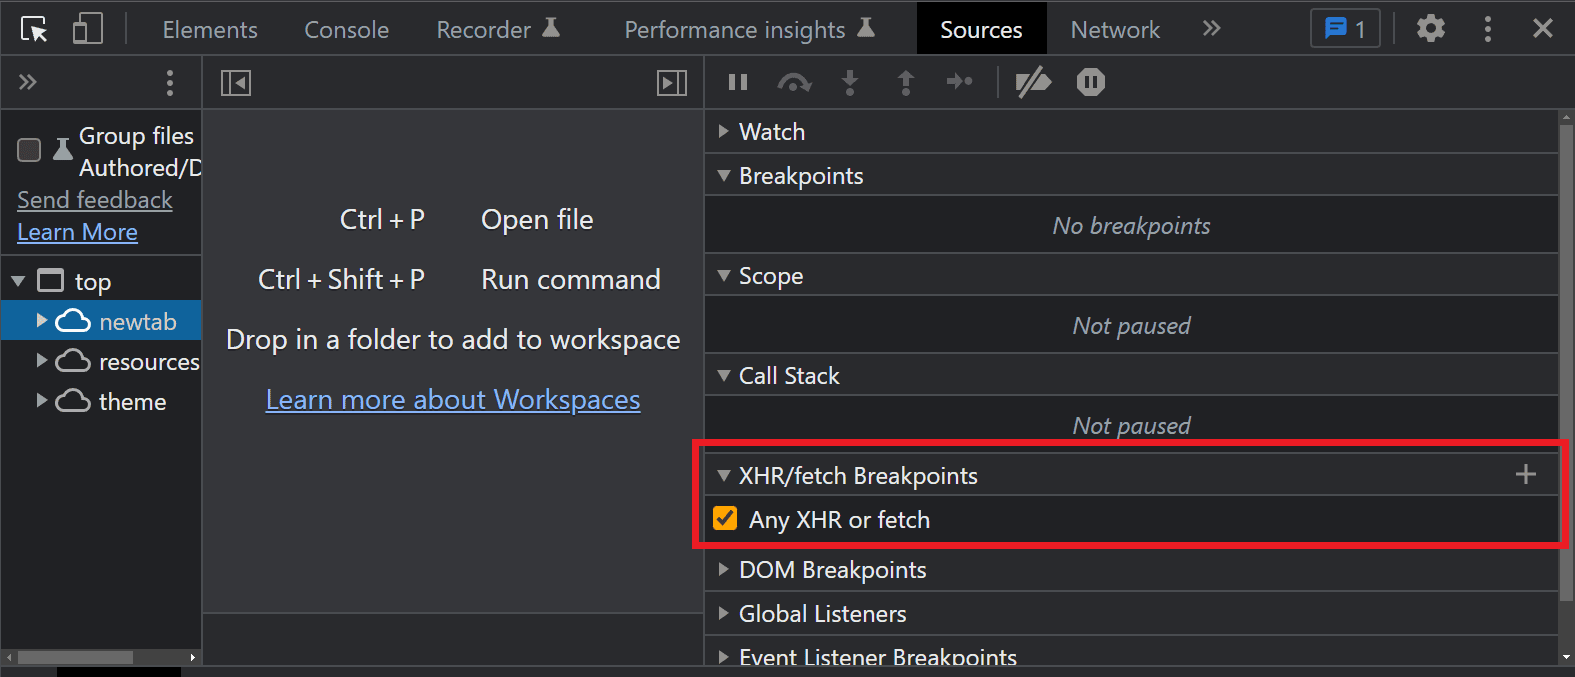Click the step icon in debugger toolbar
Viewport: 1575px width, 677px height.
tap(960, 82)
